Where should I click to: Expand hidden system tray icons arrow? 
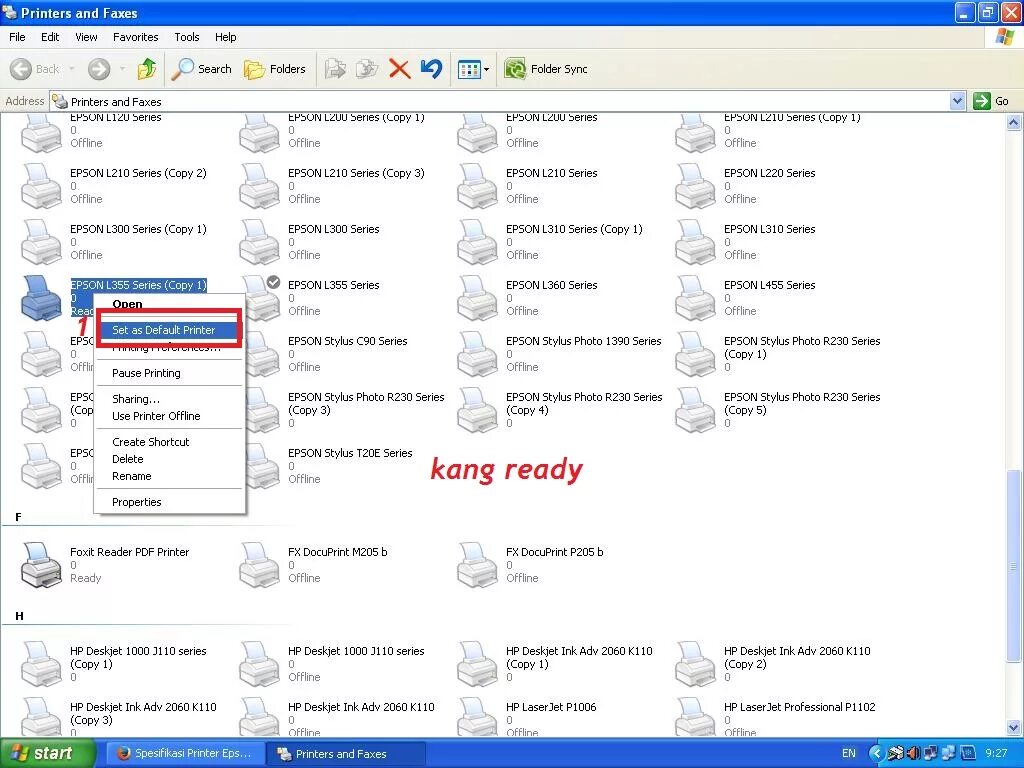pyautogui.click(x=876, y=753)
